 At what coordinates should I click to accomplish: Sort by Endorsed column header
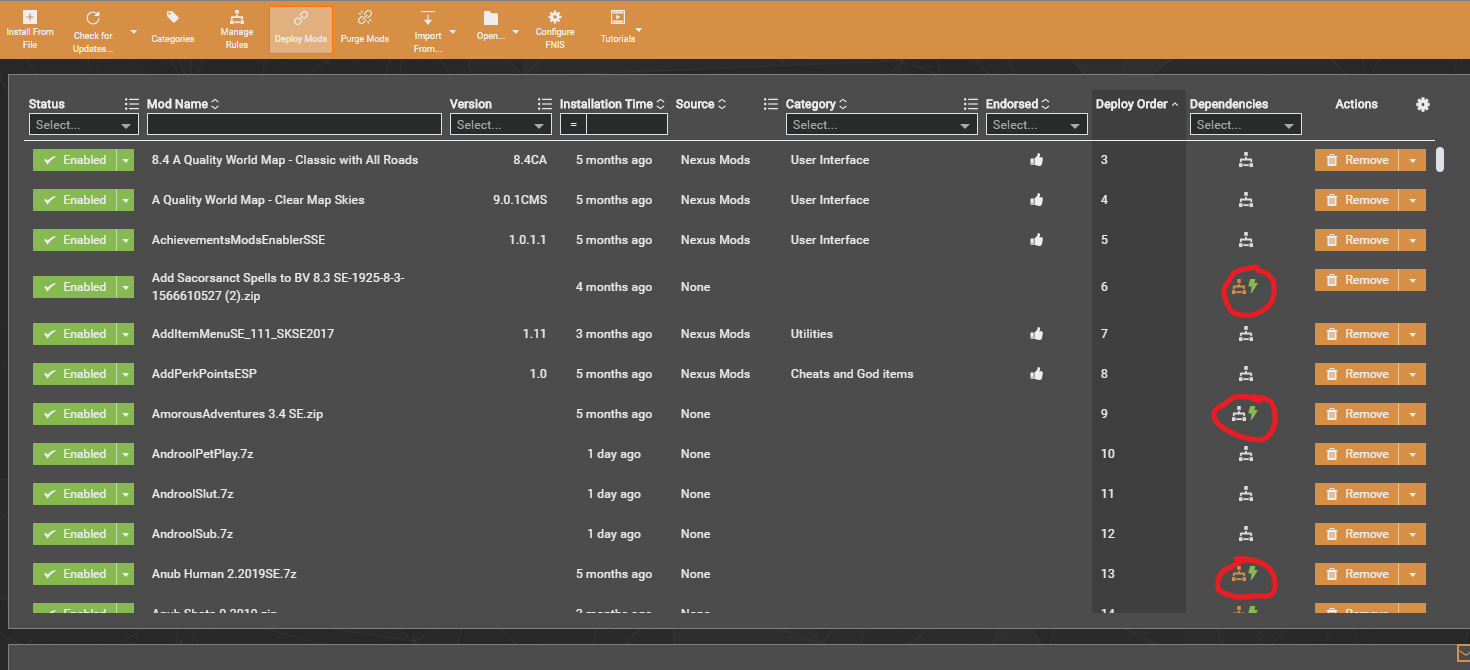1018,104
